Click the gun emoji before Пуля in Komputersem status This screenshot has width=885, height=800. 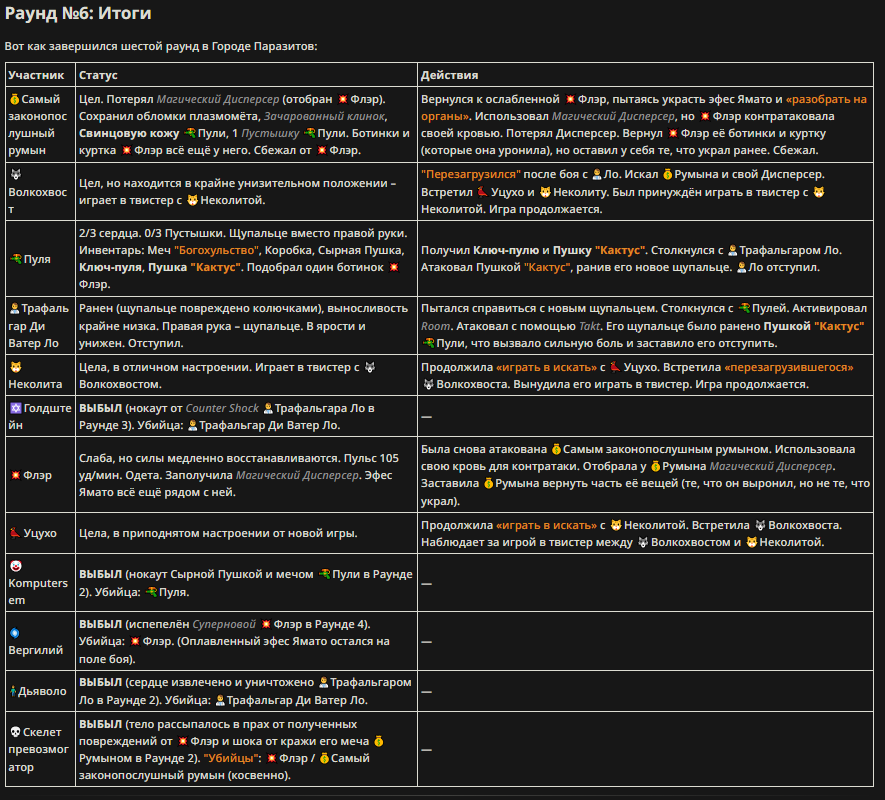pyautogui.click(x=151, y=592)
